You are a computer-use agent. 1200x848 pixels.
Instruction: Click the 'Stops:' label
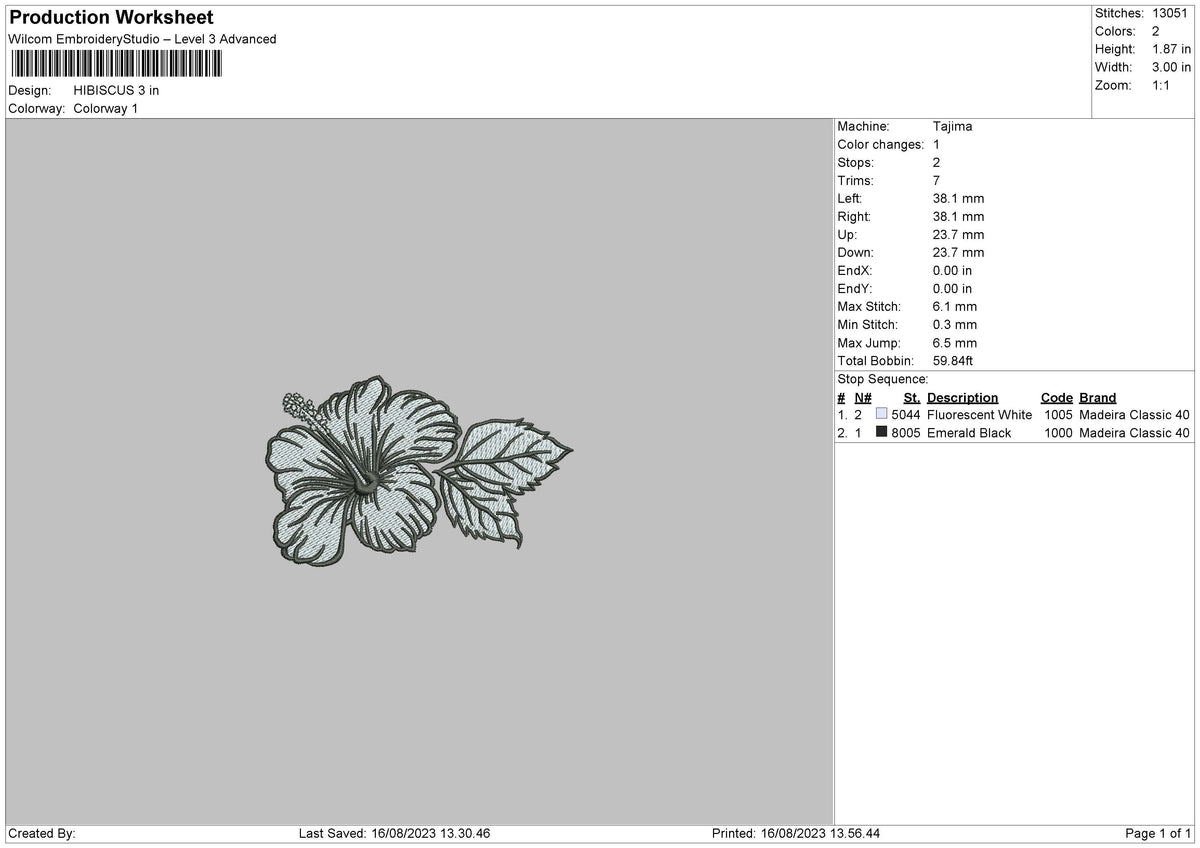tap(855, 162)
